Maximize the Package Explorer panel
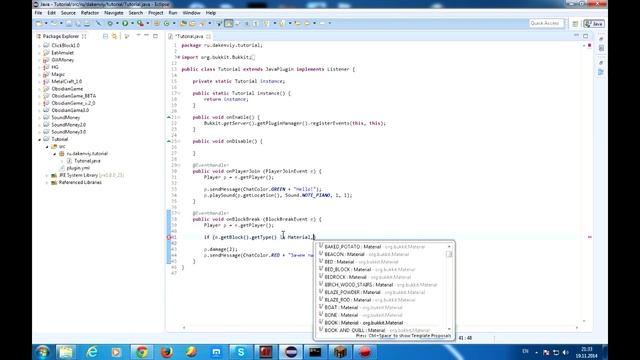The image size is (640, 360). tap(156, 36)
